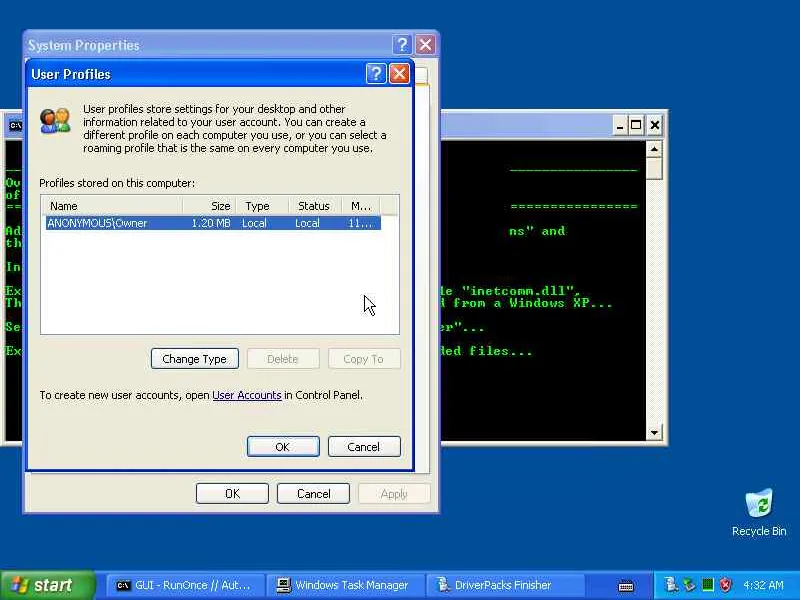The width and height of the screenshot is (800, 600).
Task: Click the command prompt title bar icon
Action: (x=15, y=125)
